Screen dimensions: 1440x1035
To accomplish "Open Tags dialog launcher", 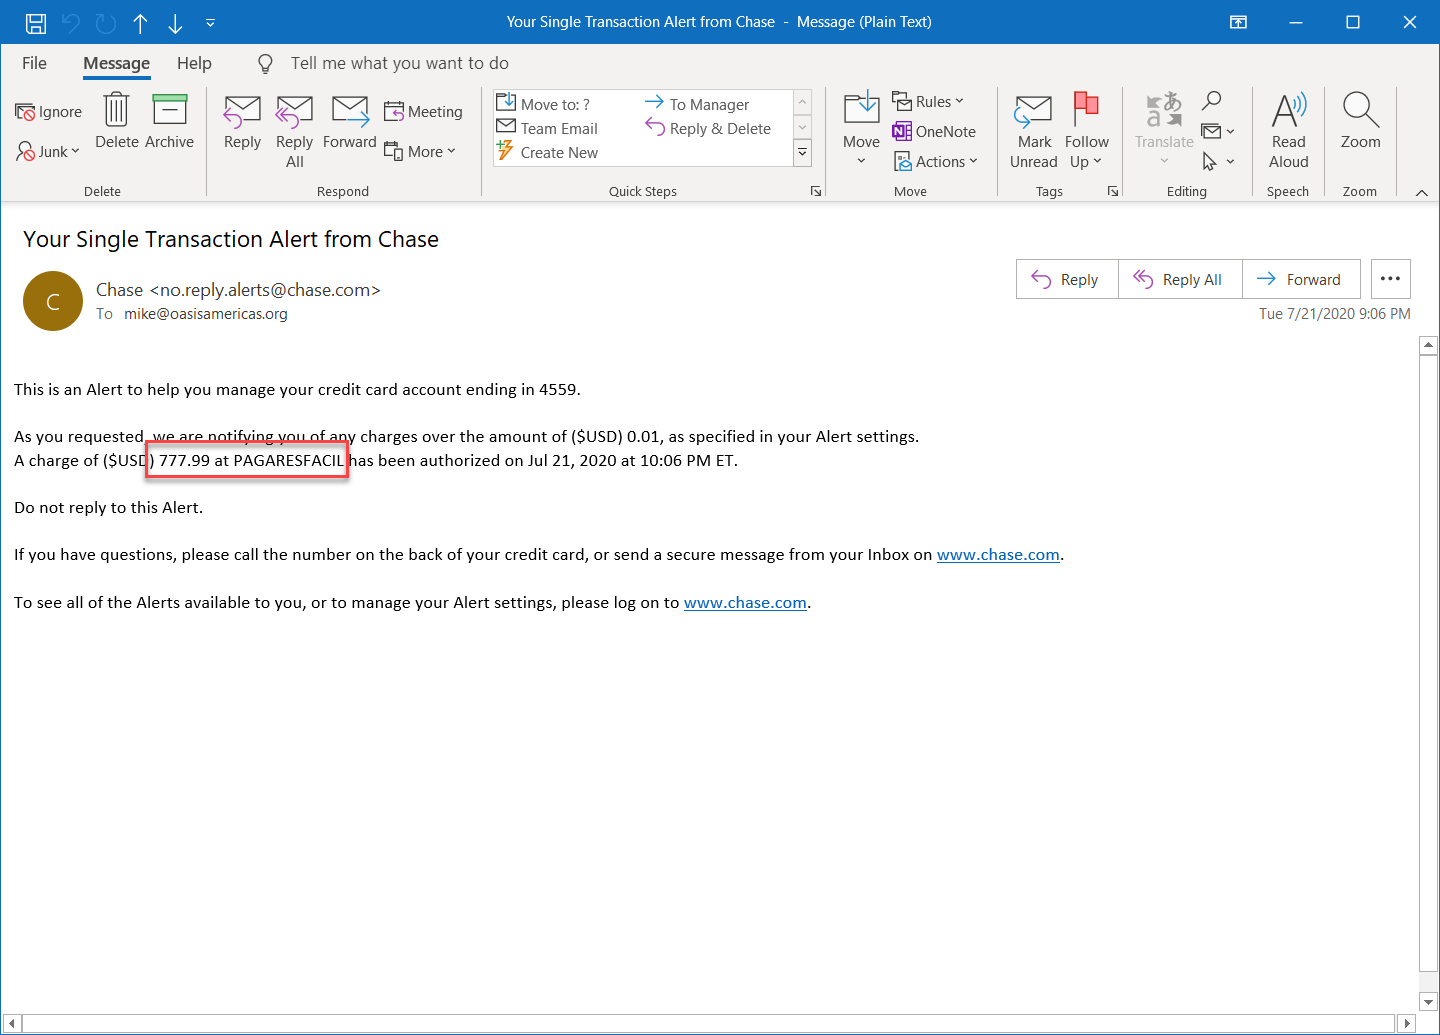I will tap(1113, 191).
